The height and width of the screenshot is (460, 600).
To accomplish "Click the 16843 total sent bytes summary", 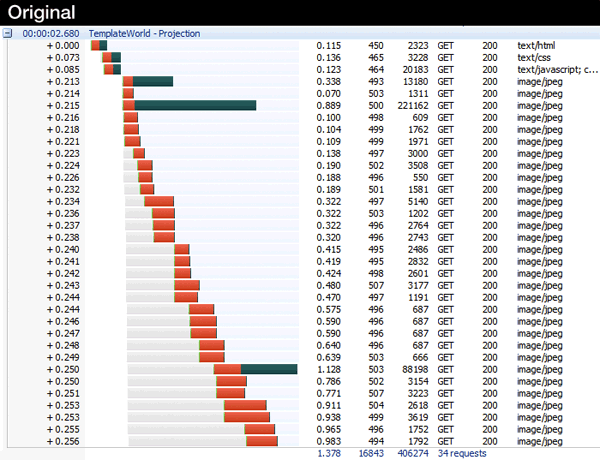I will pos(371,453).
